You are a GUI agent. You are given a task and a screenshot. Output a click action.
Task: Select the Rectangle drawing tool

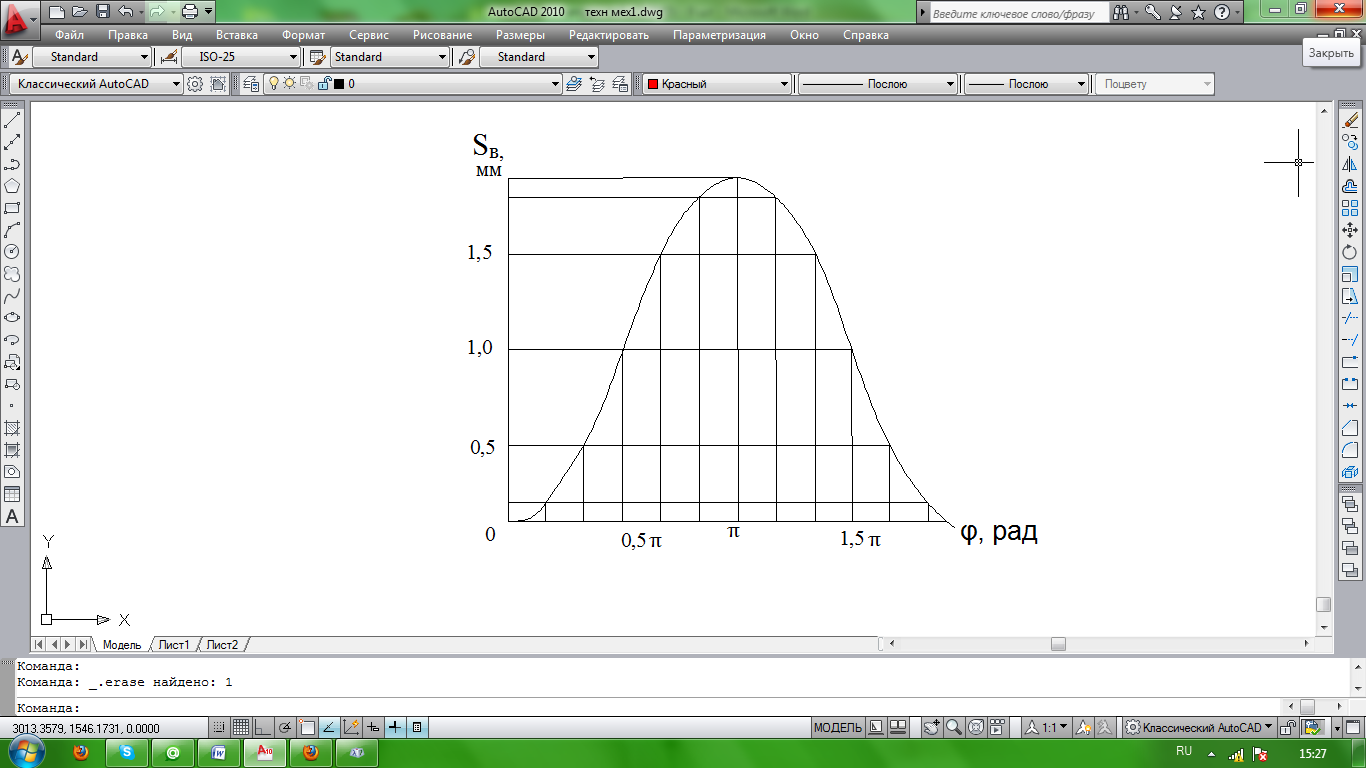13,208
